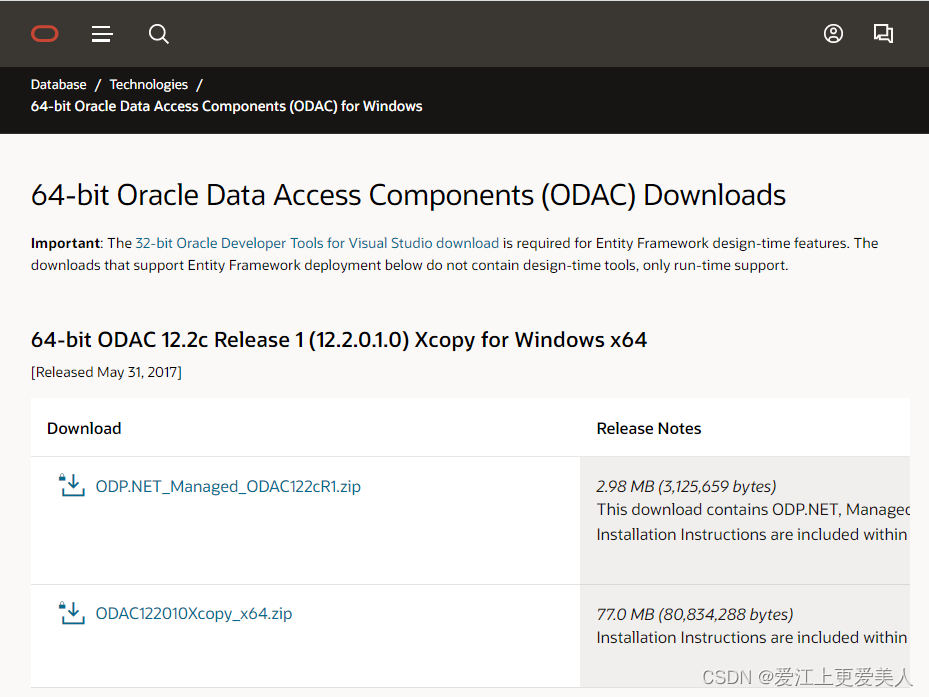
Task: Click the ODAC Downloads page title
Action: coord(408,194)
